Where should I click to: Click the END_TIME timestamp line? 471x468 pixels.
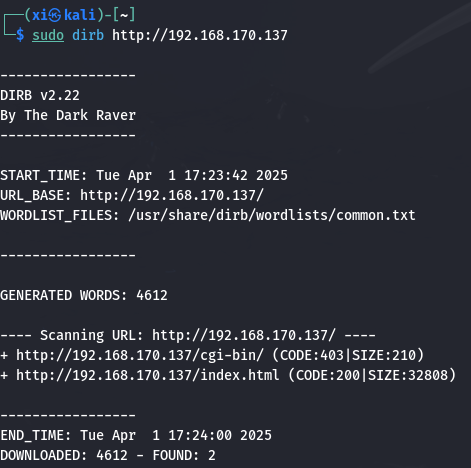(136, 435)
